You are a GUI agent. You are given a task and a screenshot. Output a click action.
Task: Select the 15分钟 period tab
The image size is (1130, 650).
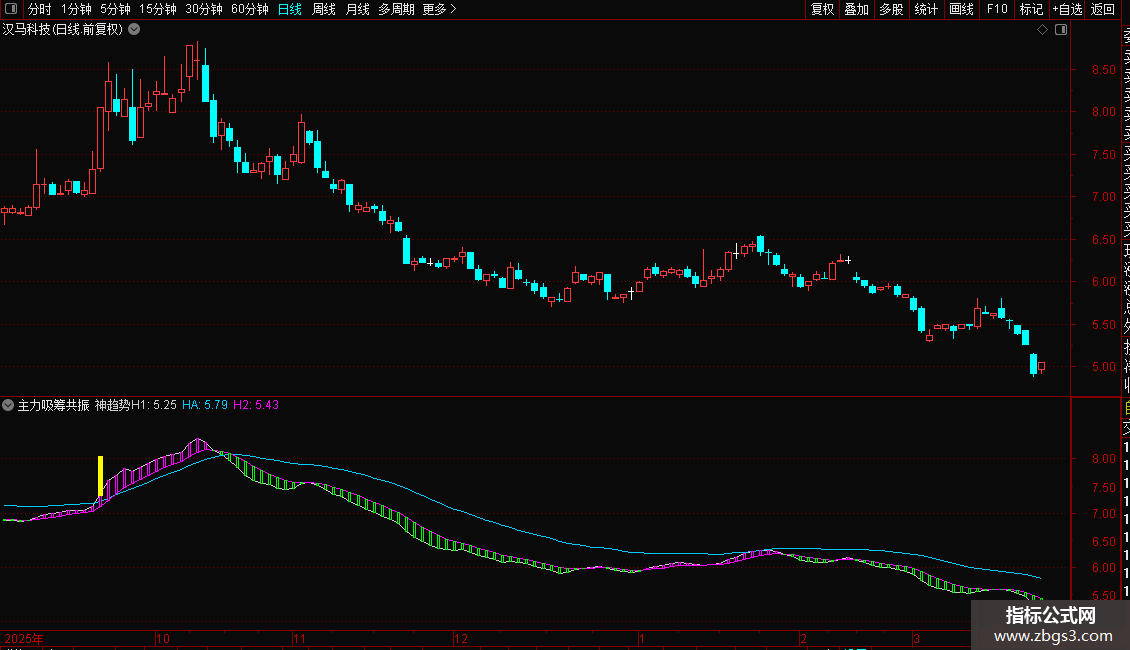click(x=158, y=9)
